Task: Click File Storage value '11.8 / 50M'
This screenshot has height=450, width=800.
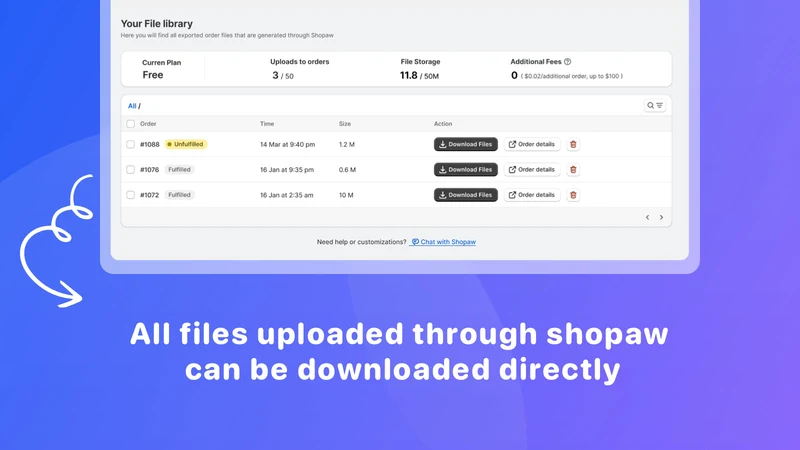Action: pyautogui.click(x=419, y=76)
